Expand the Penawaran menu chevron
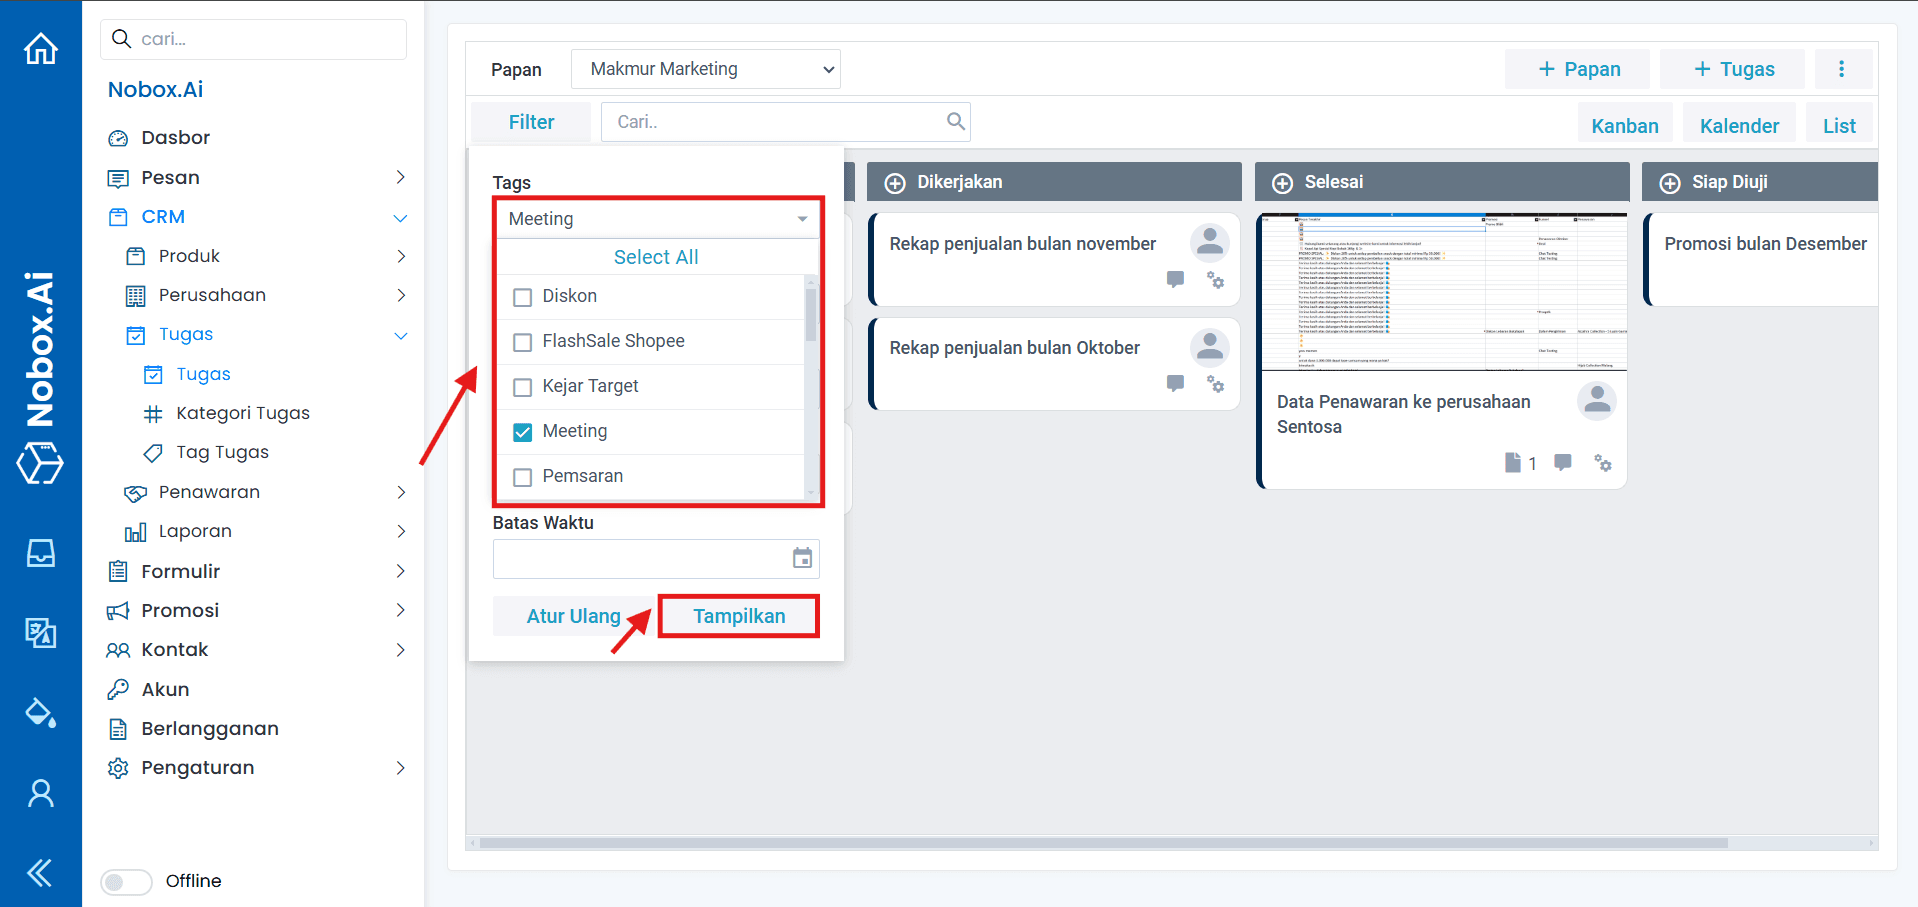The image size is (1918, 907). (401, 492)
